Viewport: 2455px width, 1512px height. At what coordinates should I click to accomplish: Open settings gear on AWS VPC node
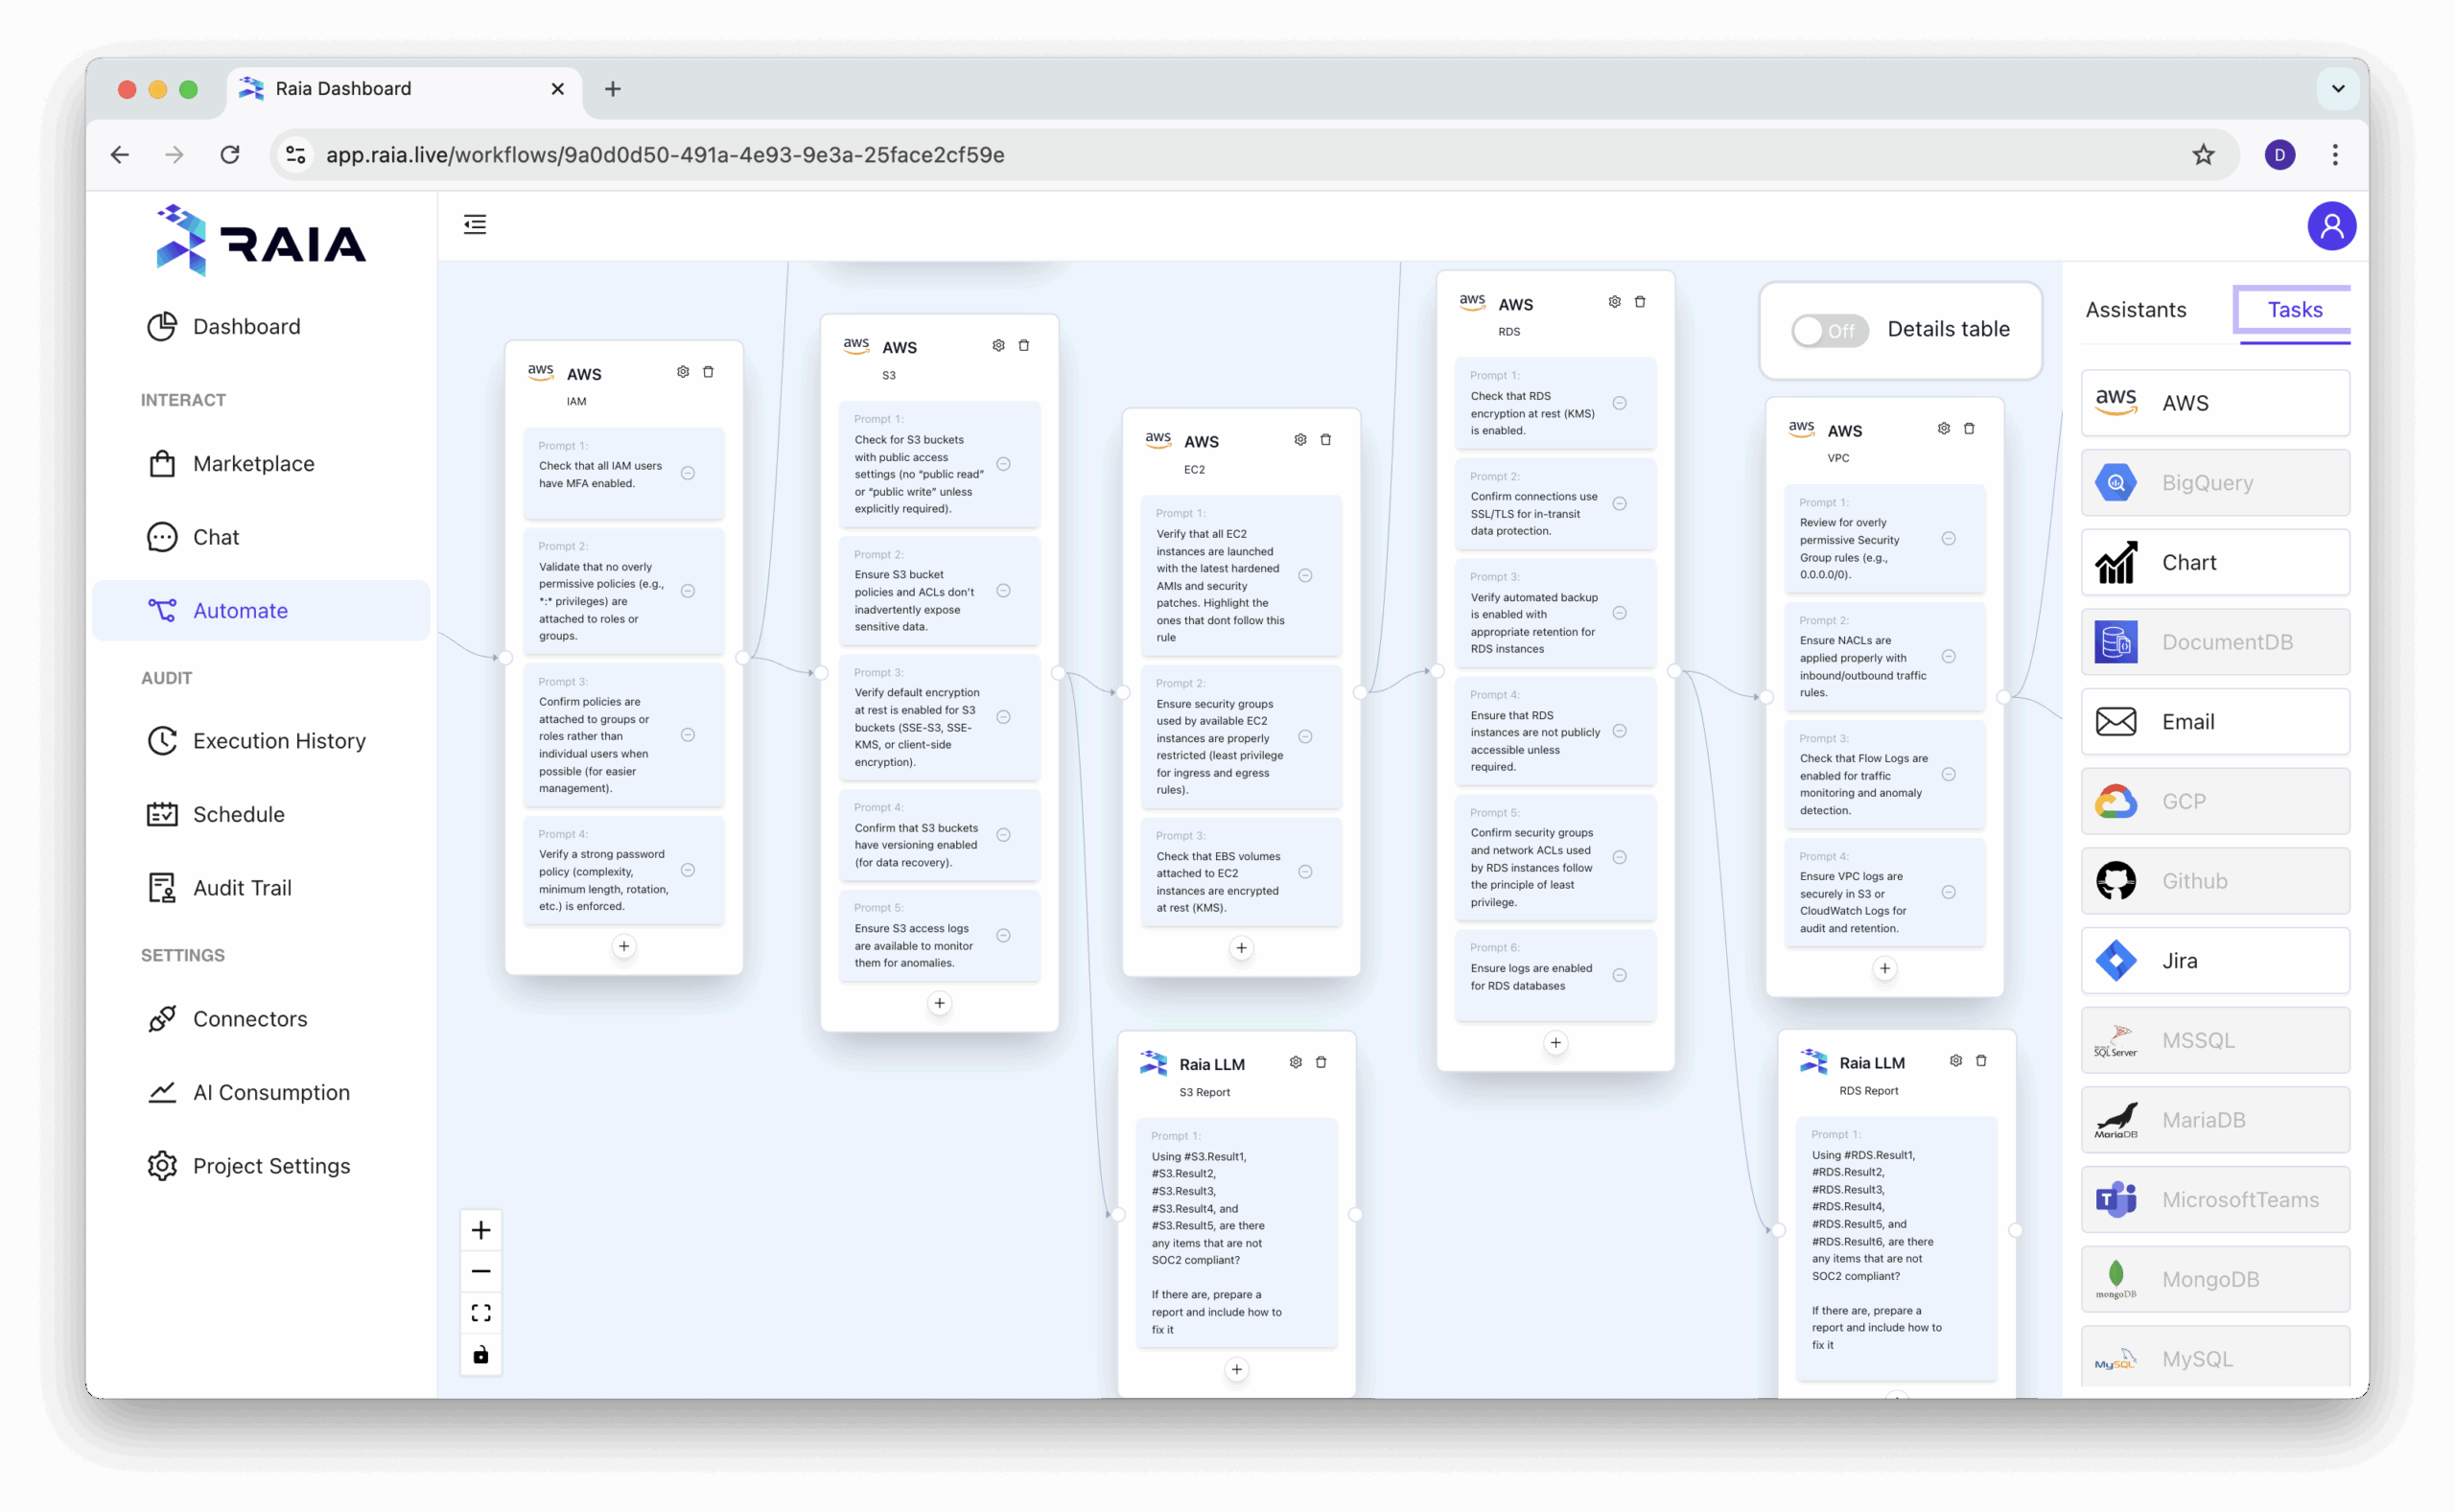click(1943, 429)
